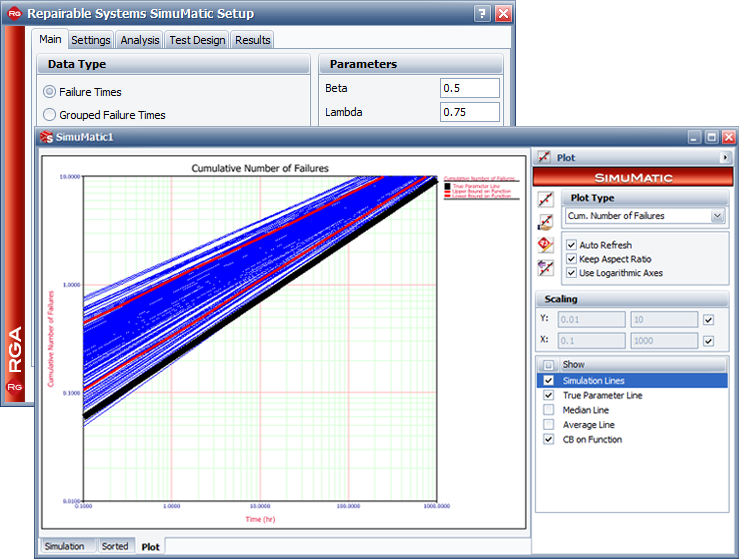This screenshot has height=559, width=739.
Task: Toggle X axis auto scaling checkbox
Action: tap(708, 341)
